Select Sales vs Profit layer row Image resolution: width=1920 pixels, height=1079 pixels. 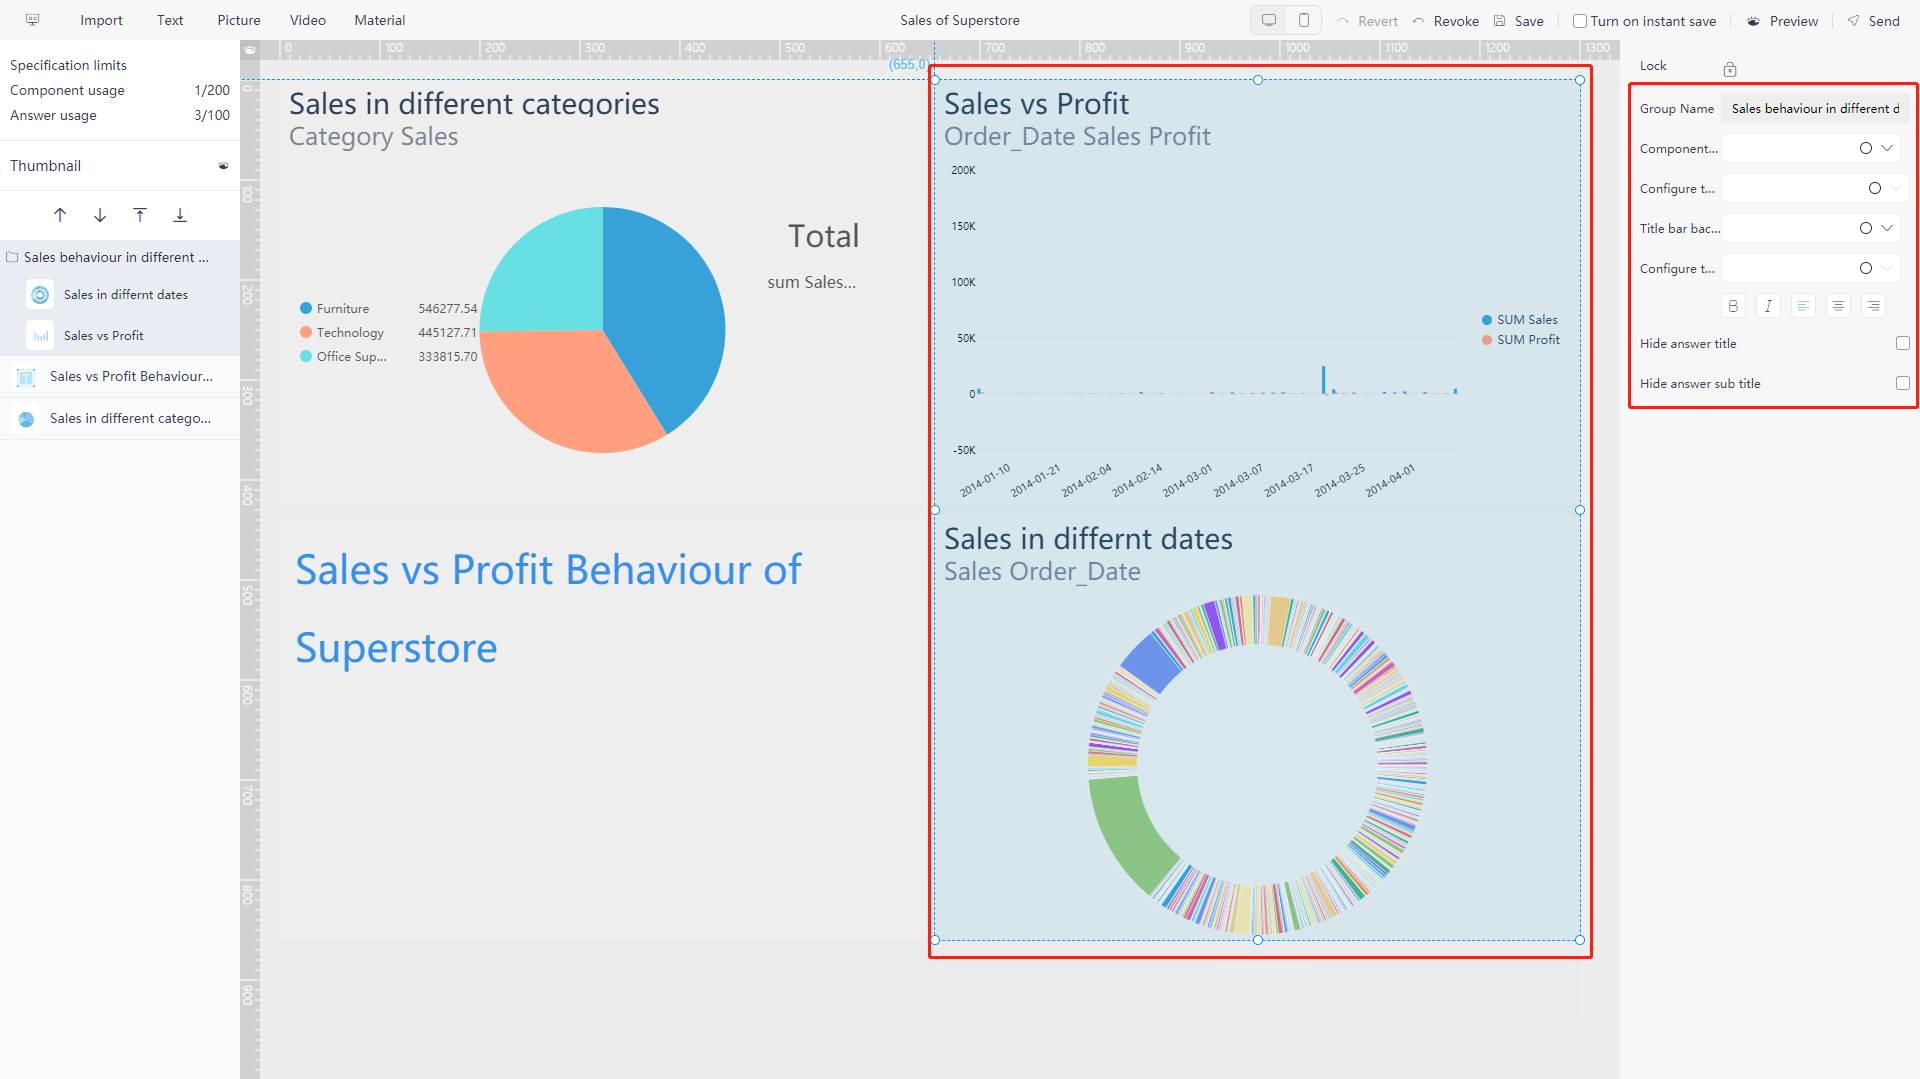click(x=120, y=336)
